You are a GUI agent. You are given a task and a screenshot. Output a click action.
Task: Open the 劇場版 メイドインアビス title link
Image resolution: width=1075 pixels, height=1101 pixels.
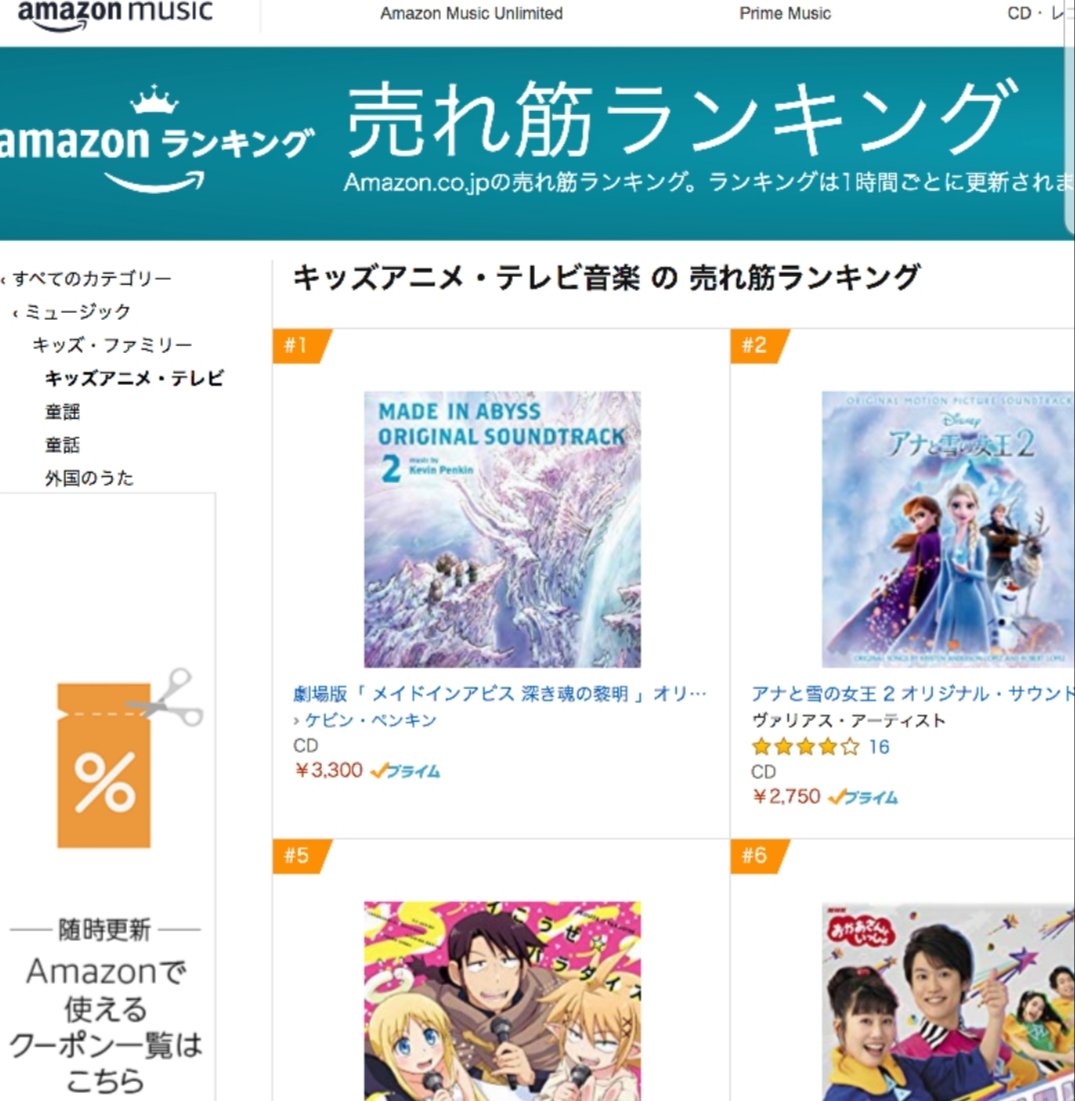pos(500,694)
